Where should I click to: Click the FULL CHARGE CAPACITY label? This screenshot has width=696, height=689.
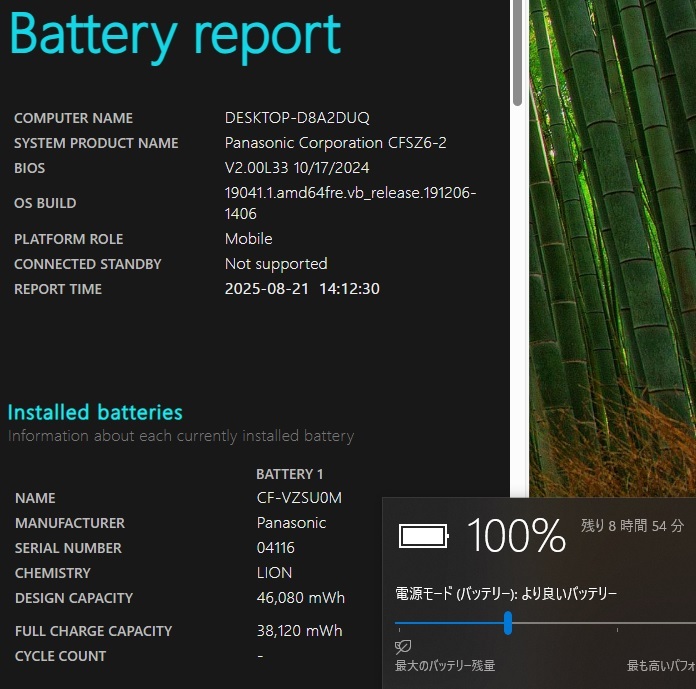(93, 631)
